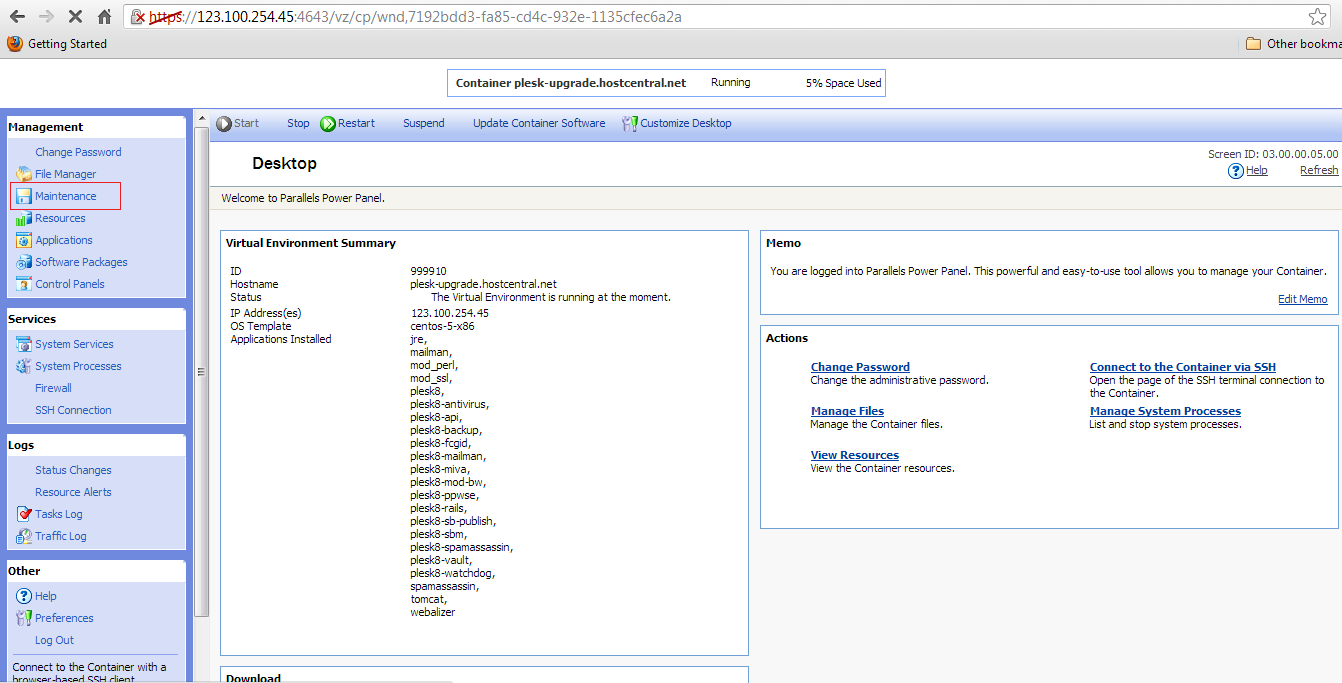Click the Manage System Processes action link

pos(1165,411)
